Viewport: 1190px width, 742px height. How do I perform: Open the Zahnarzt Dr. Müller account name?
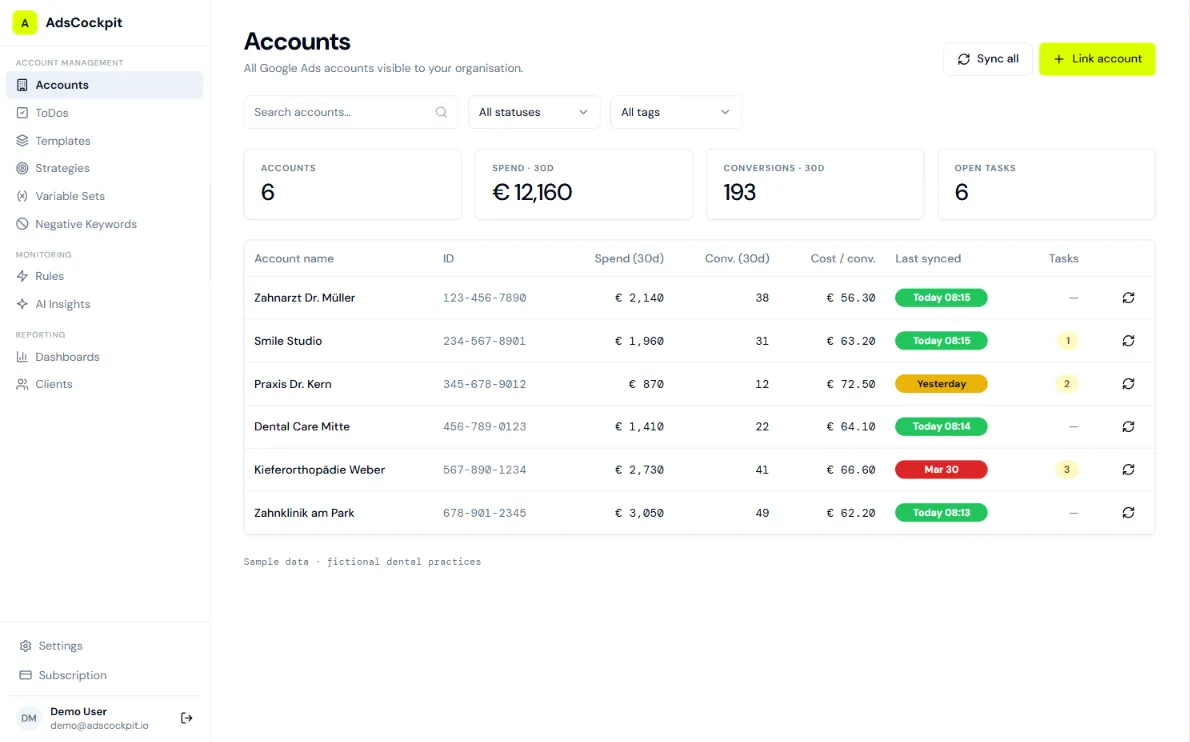point(304,298)
